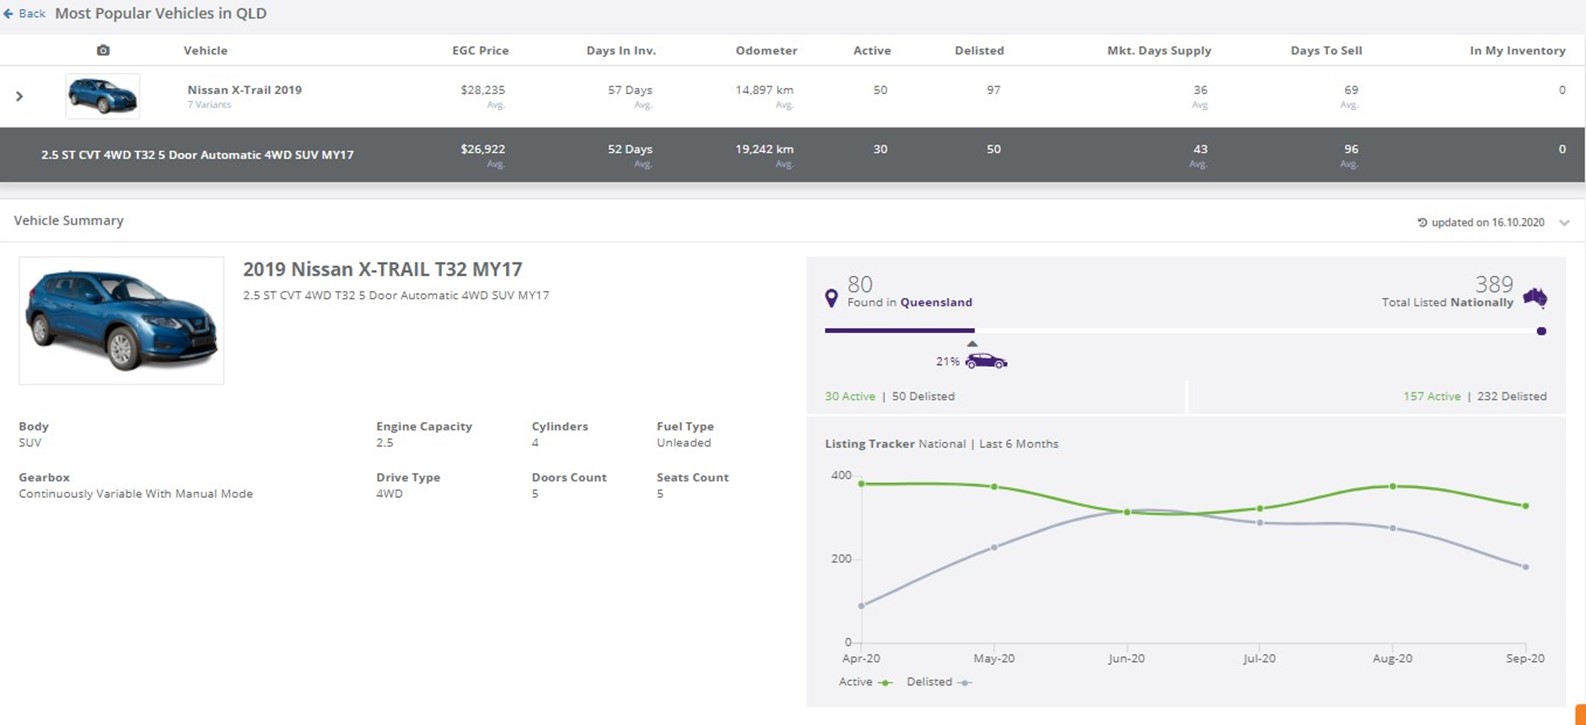Click the camera icon column header
1586x725 pixels.
point(103,50)
